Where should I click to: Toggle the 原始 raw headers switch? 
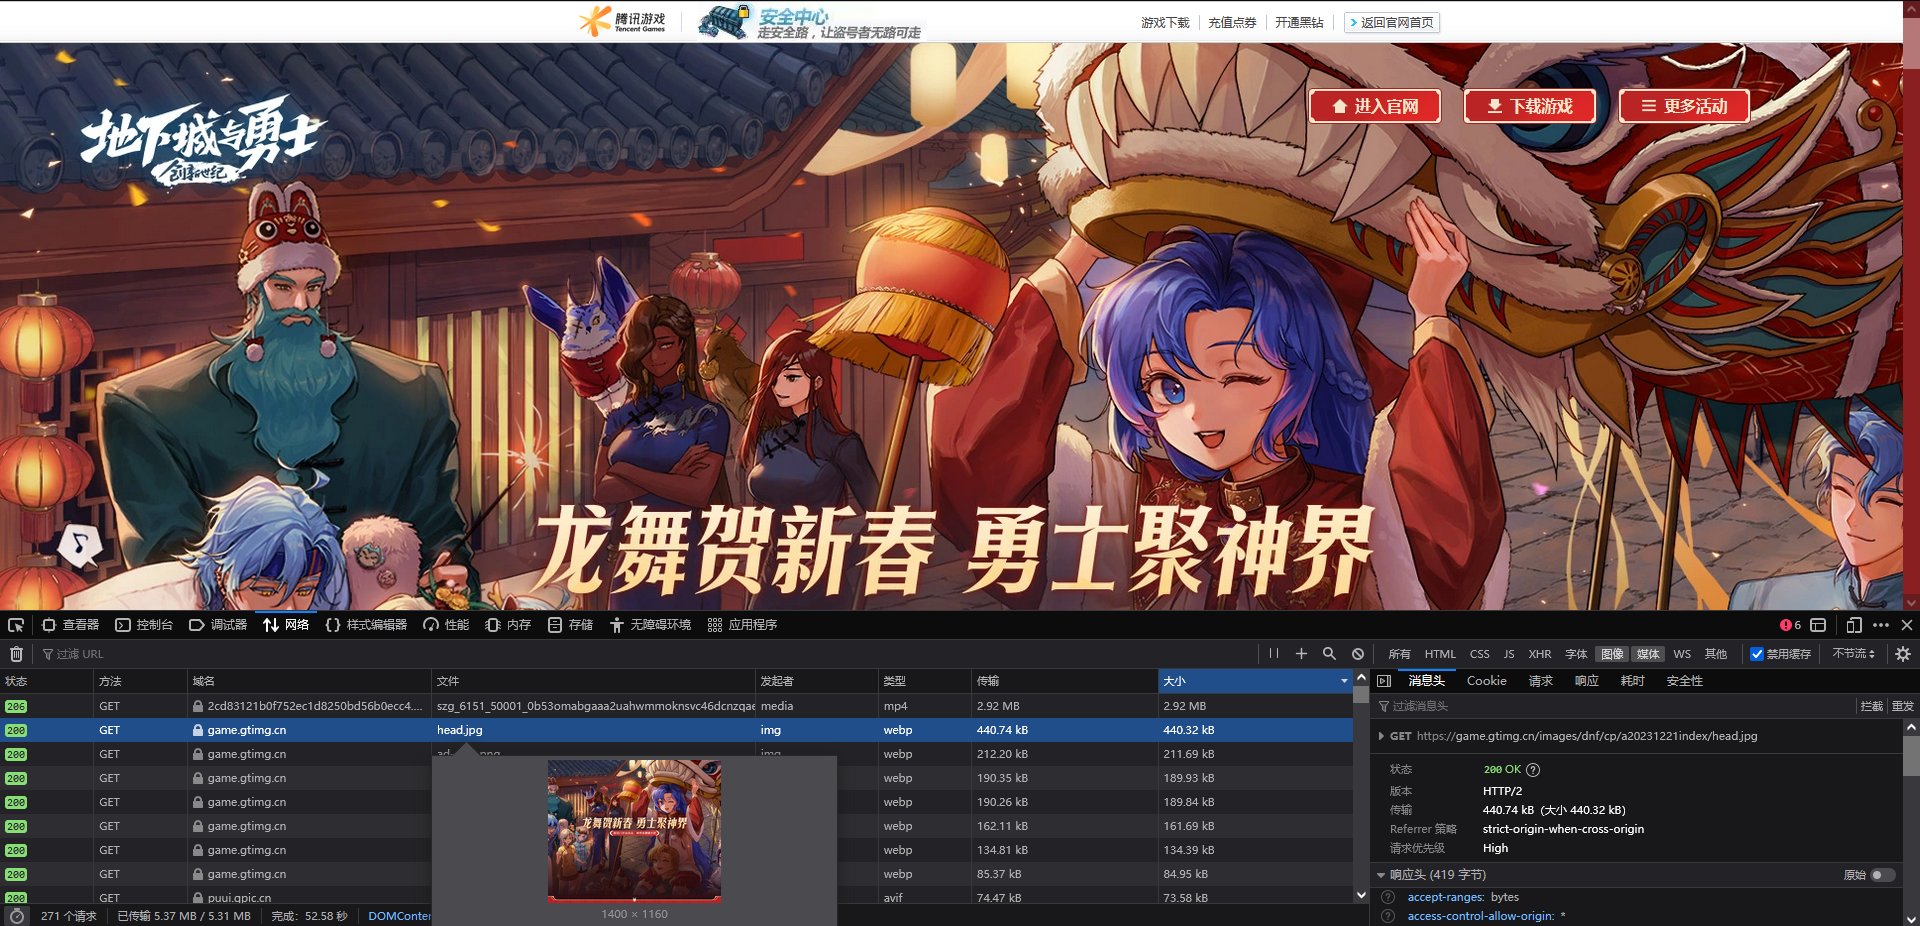[1883, 875]
